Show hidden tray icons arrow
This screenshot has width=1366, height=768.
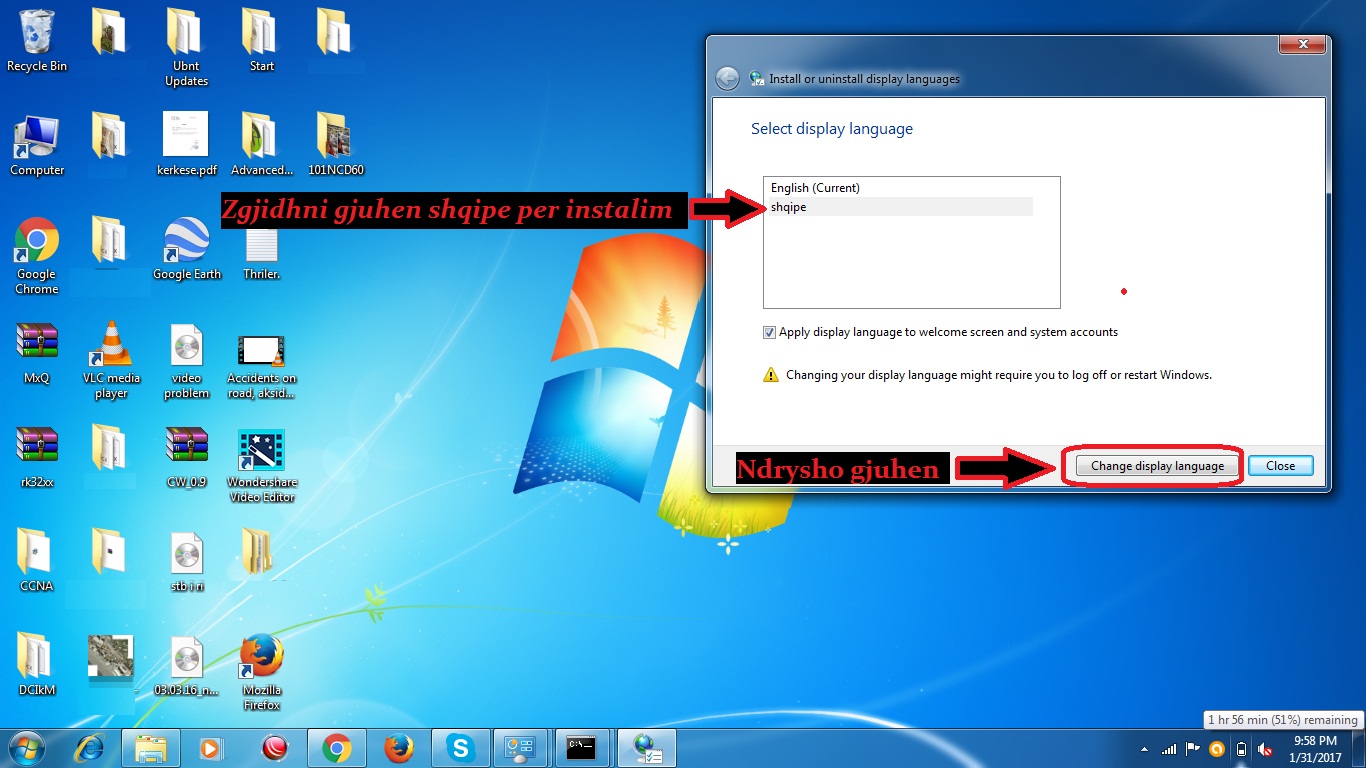(1144, 749)
